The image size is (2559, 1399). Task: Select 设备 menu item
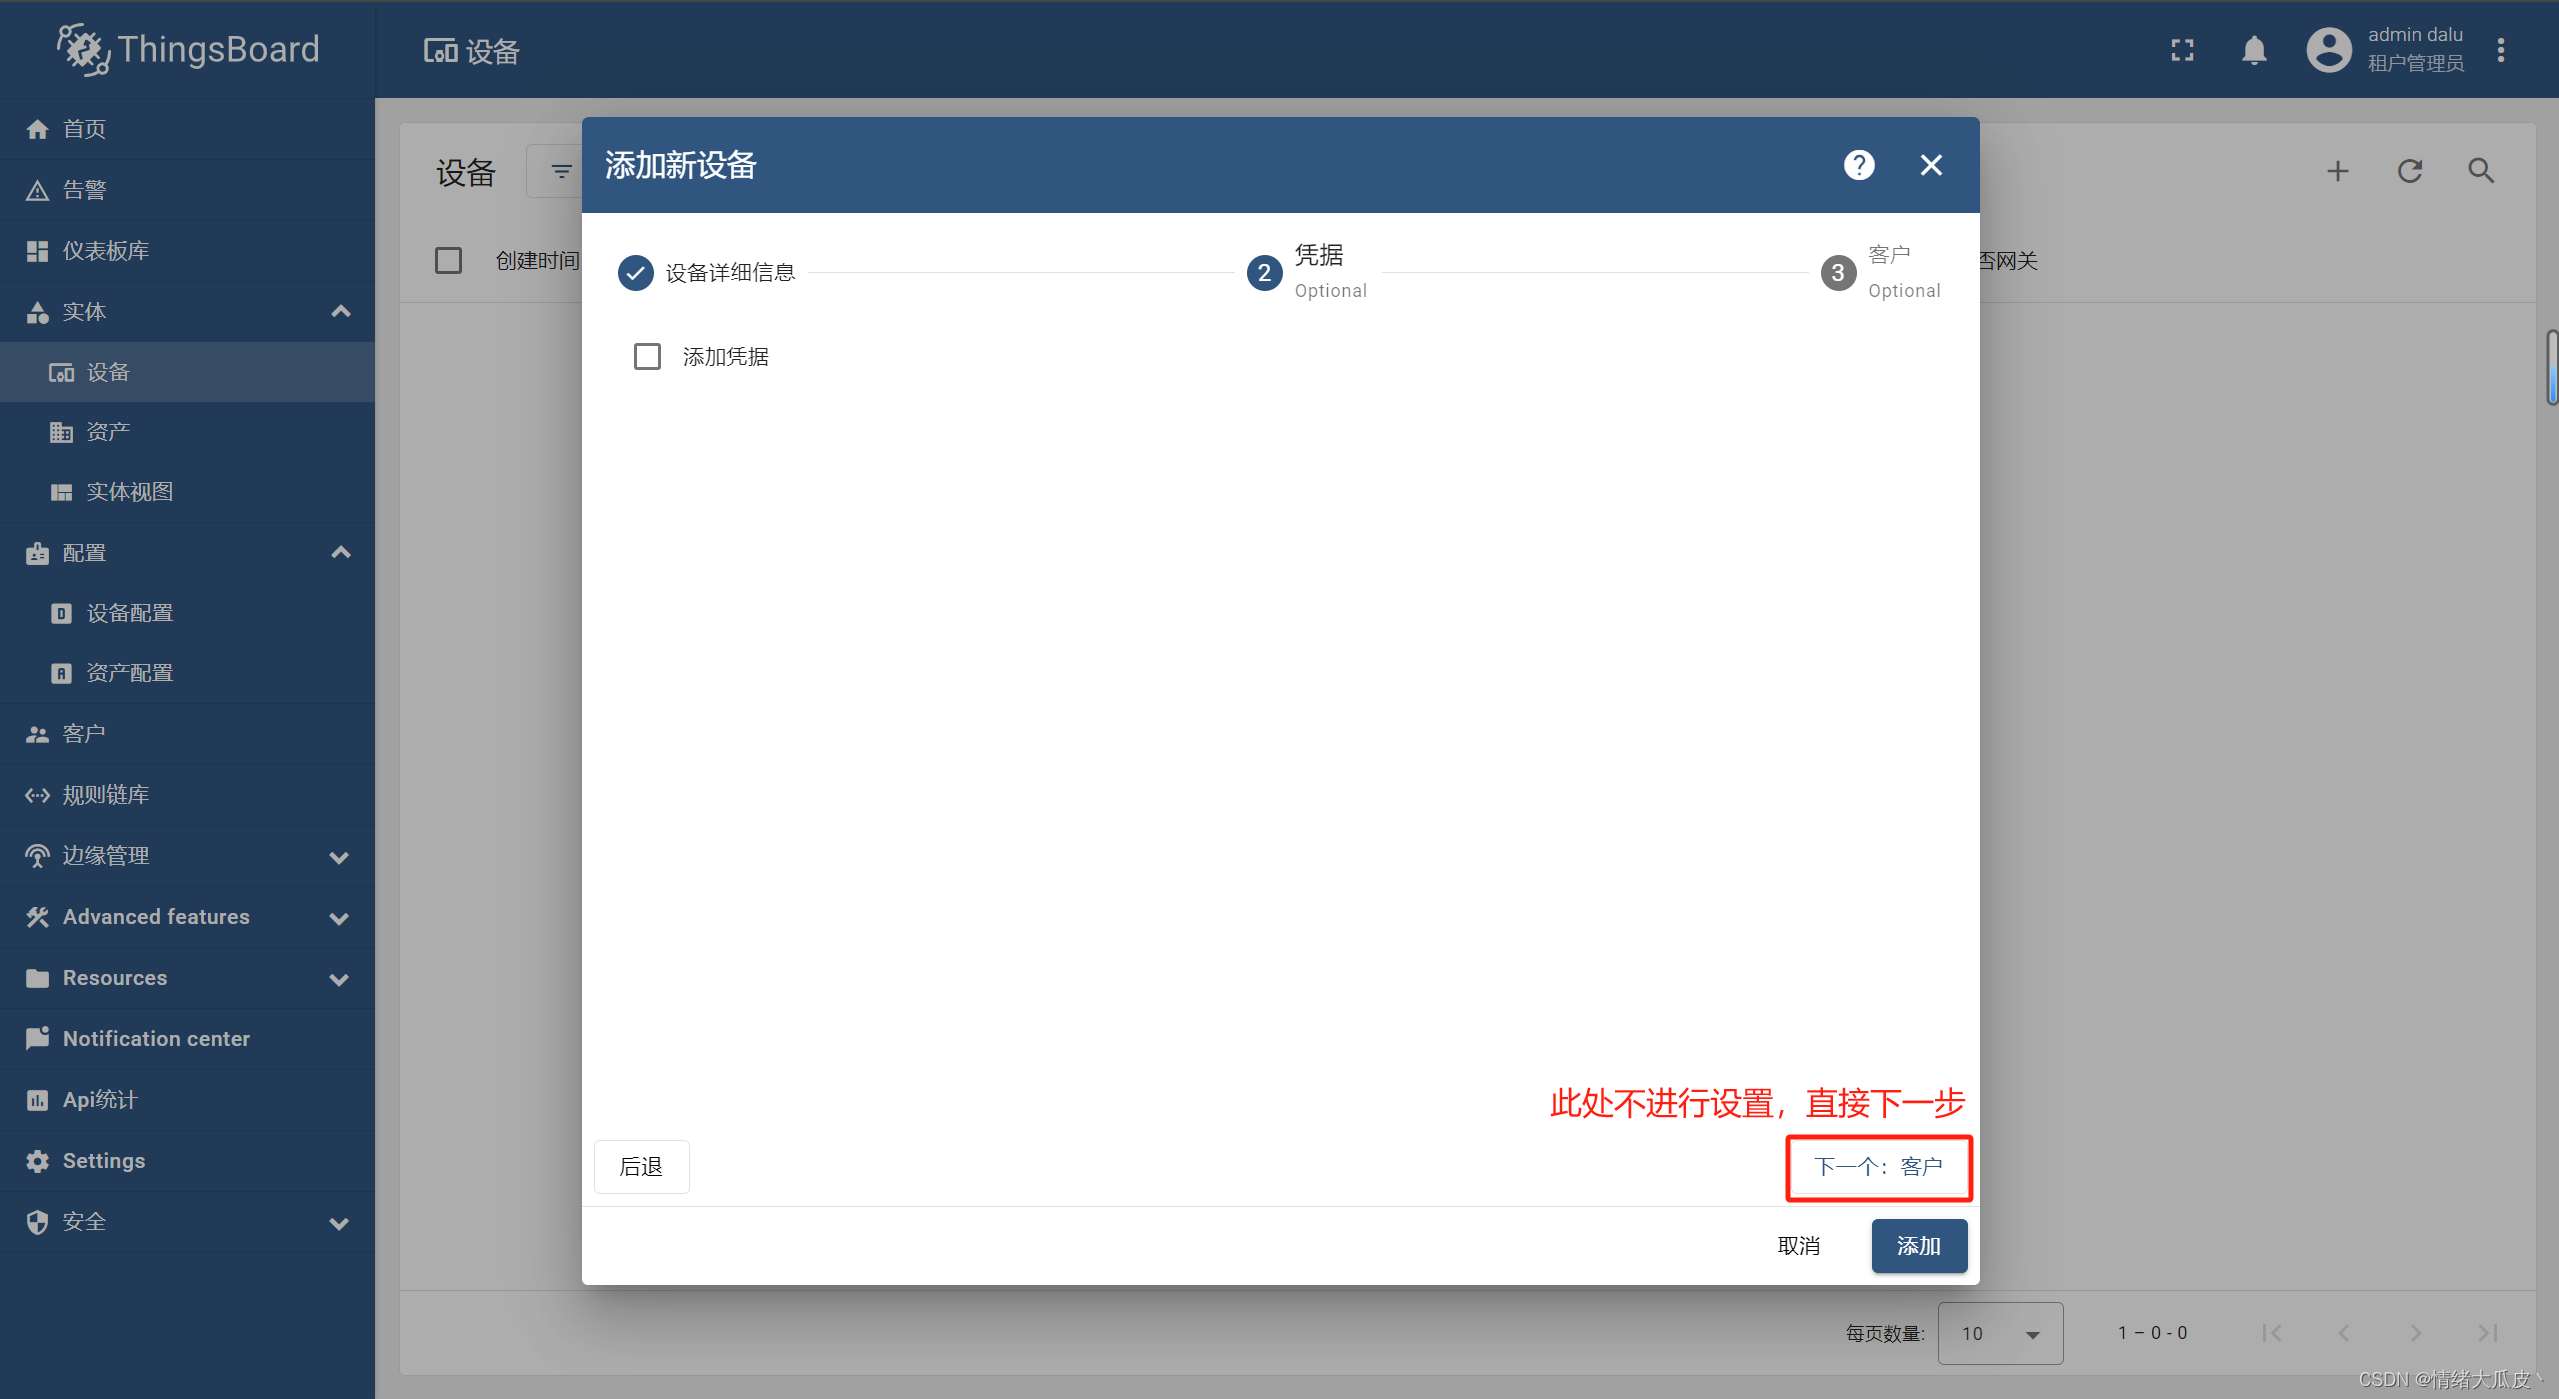[x=107, y=370]
